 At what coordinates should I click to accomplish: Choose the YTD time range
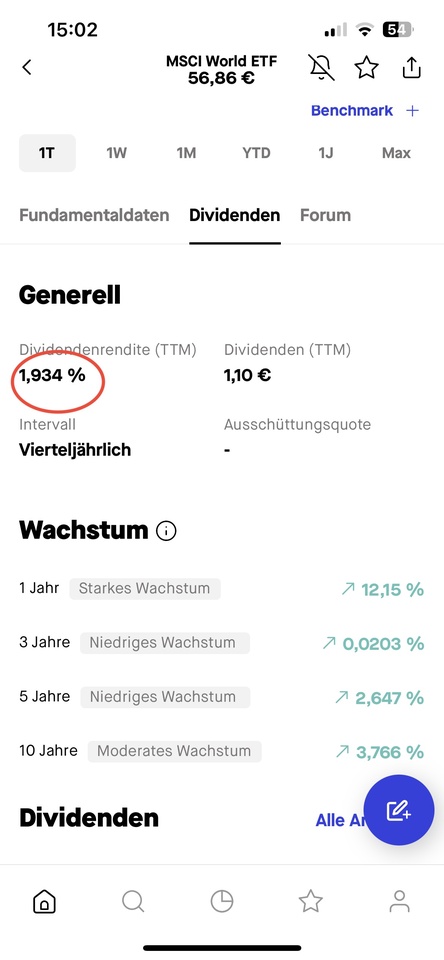[x=256, y=153]
